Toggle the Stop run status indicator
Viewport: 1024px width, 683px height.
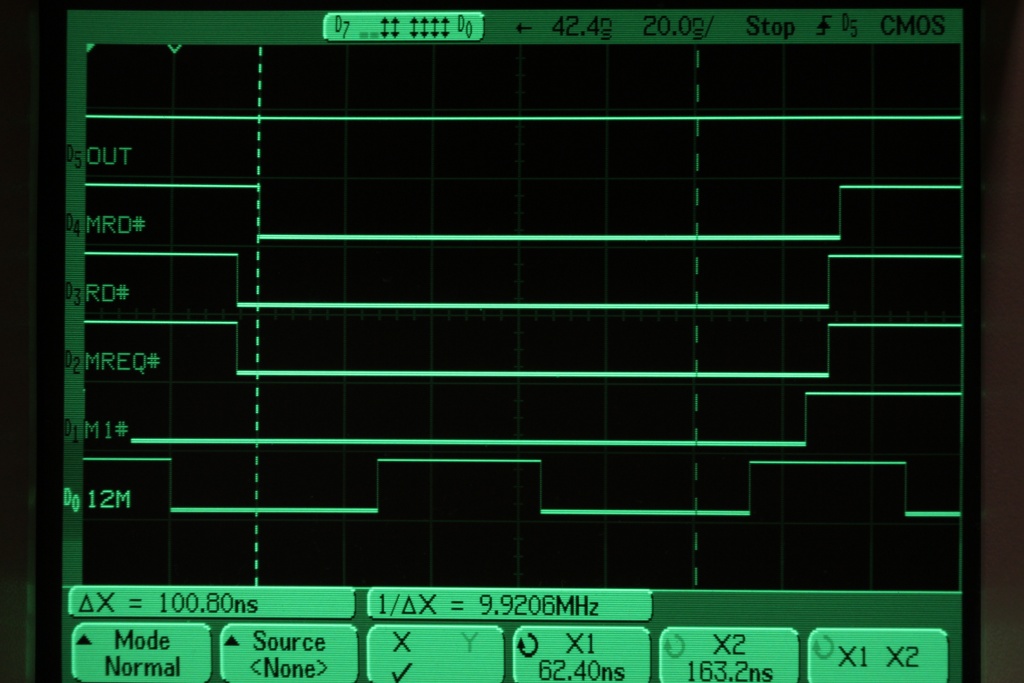(769, 27)
